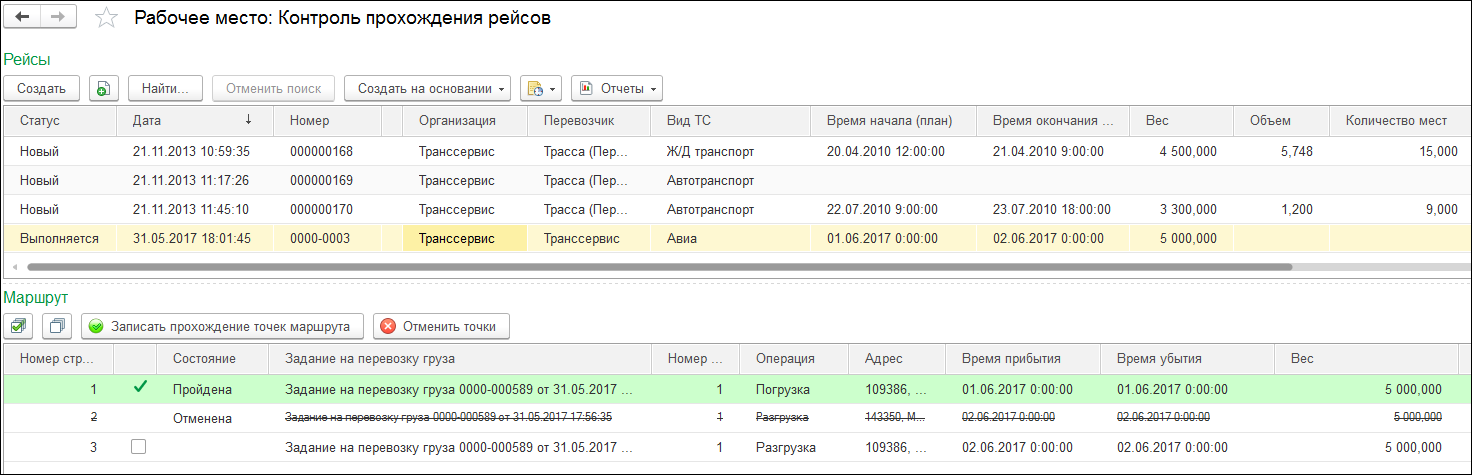Screen dimensions: 1472x475
Task: Click the check all route points icon
Action: [x=19, y=326]
